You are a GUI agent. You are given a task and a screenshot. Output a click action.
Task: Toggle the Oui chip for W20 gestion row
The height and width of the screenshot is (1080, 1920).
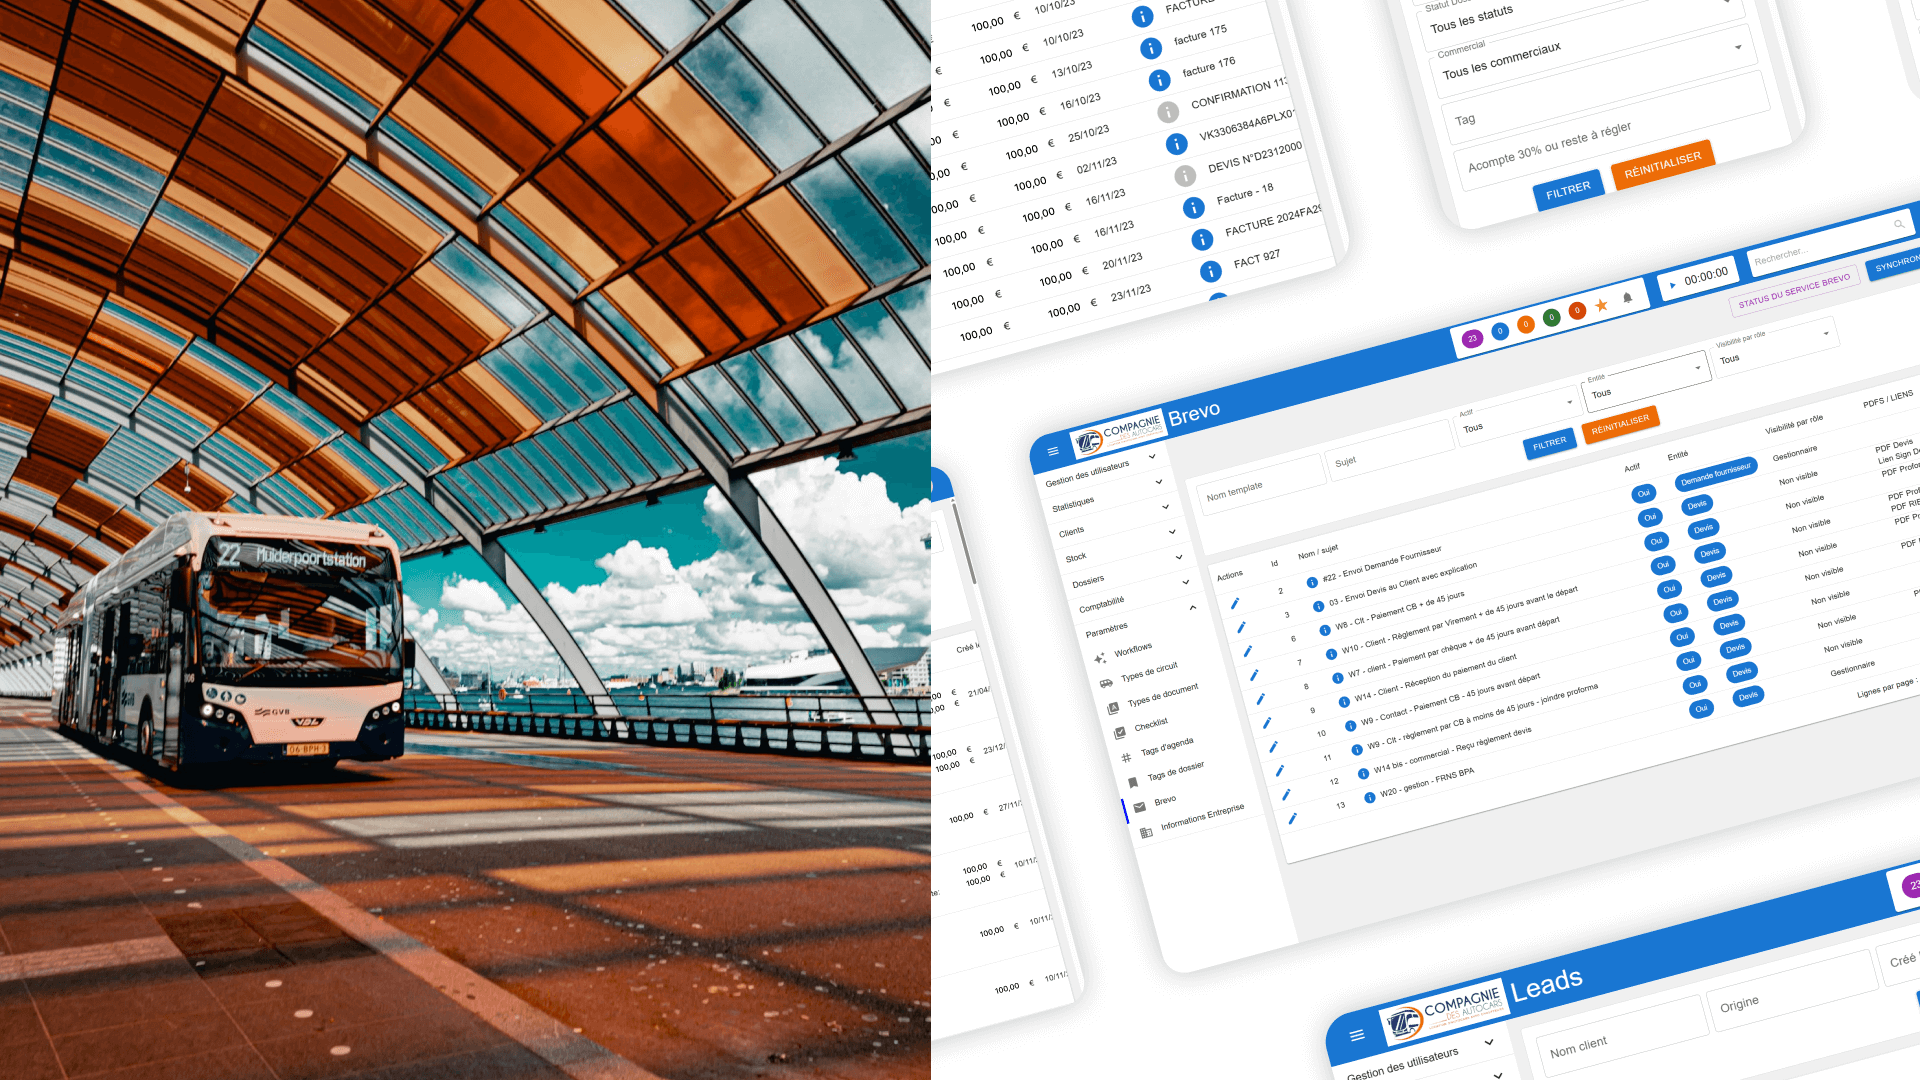[1701, 709]
